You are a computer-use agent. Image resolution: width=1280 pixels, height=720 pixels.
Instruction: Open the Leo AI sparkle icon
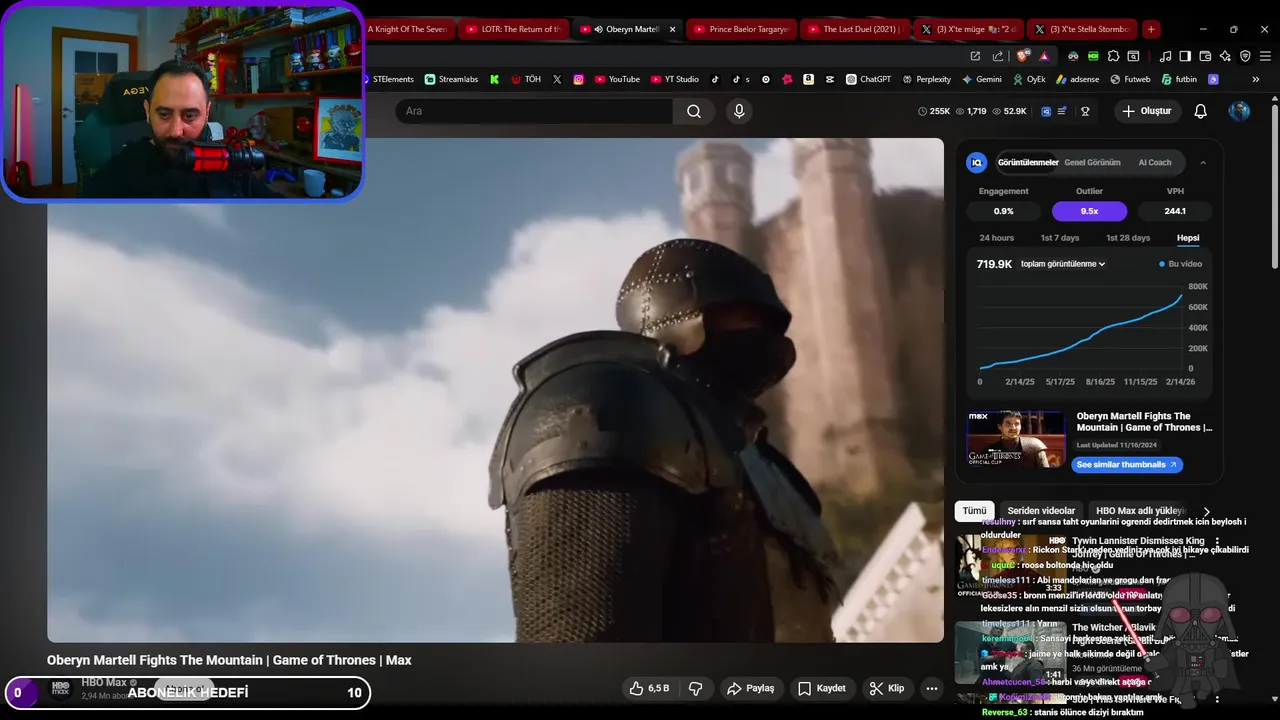tap(1225, 56)
